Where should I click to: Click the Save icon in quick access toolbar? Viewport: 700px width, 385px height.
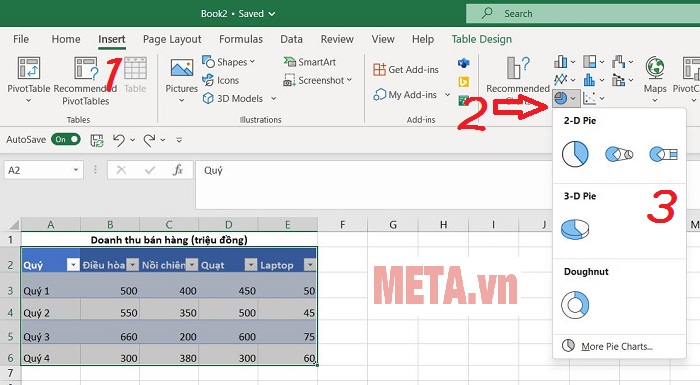tap(97, 140)
